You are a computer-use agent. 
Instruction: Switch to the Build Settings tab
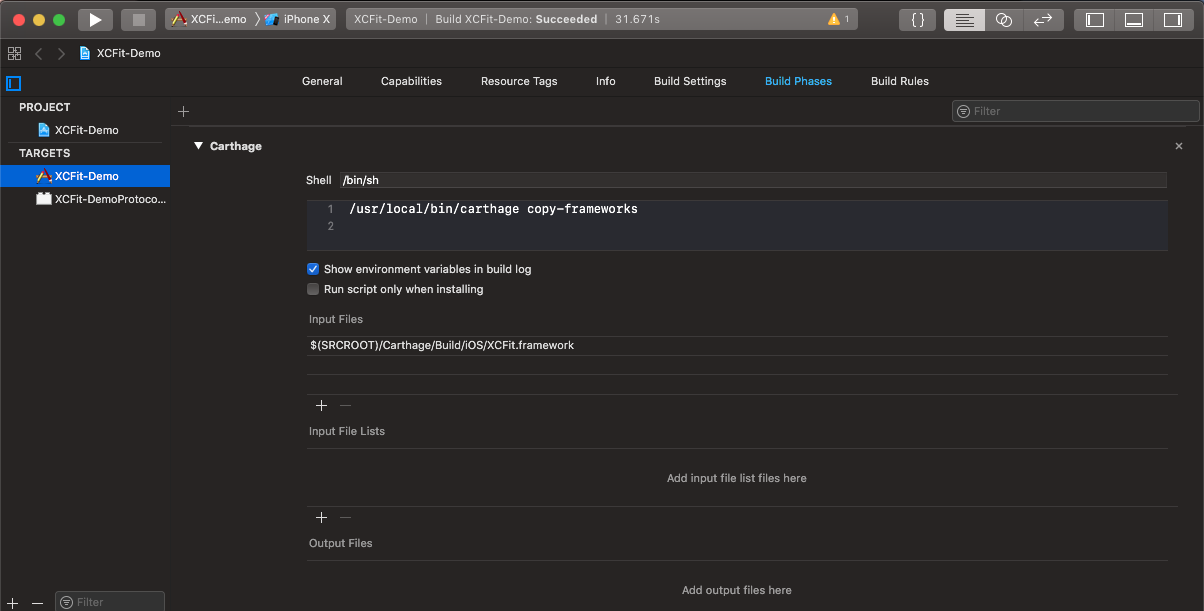[x=690, y=81]
